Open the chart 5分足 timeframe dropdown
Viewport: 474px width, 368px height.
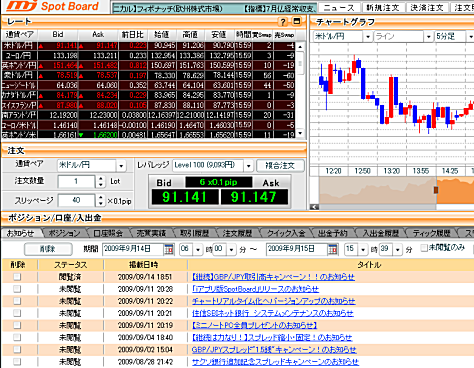tap(470, 36)
